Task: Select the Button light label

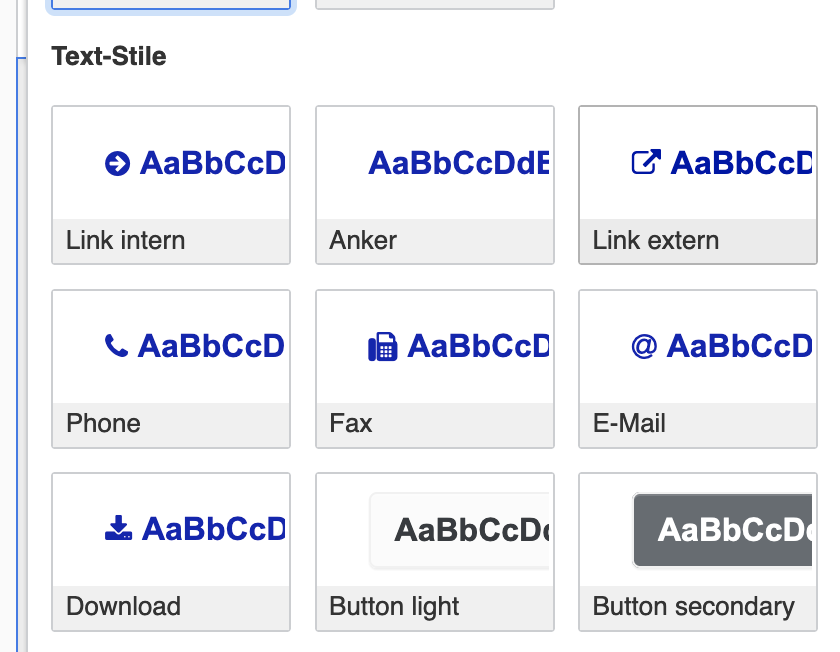Action: click(x=394, y=607)
